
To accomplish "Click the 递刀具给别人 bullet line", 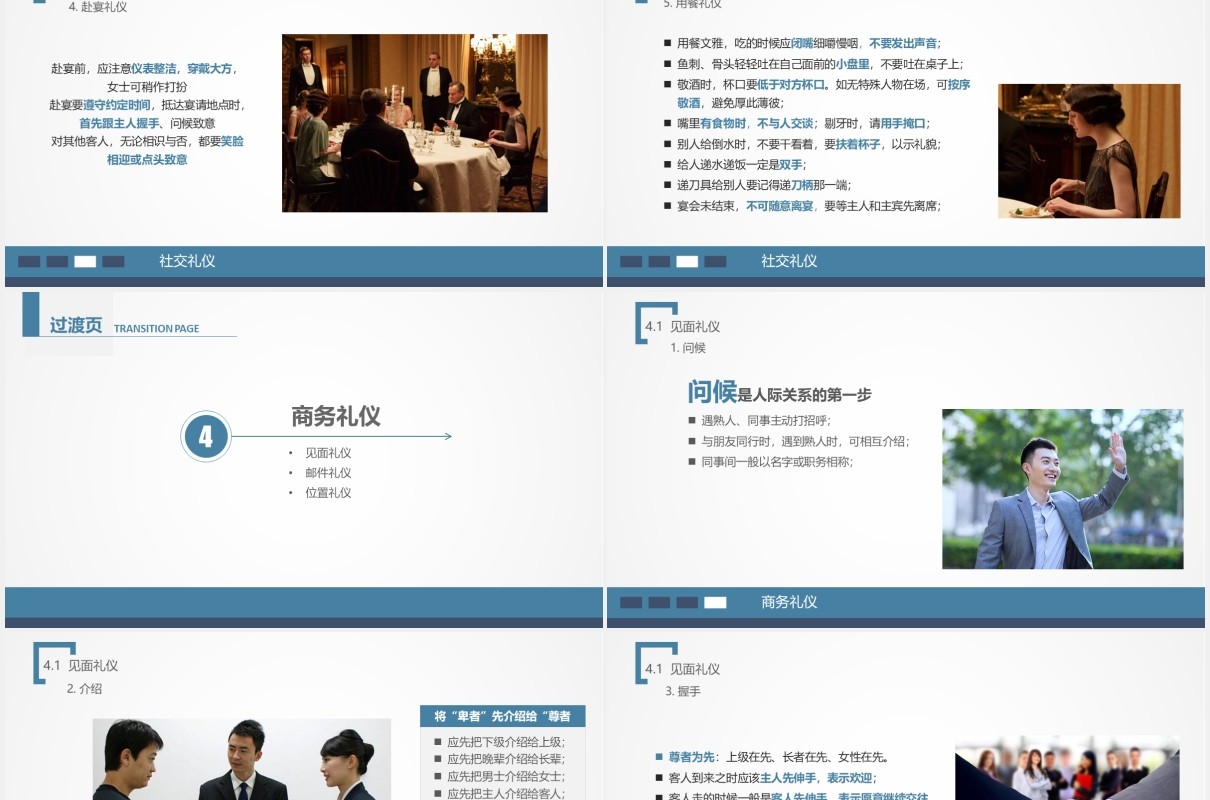I will tap(757, 185).
